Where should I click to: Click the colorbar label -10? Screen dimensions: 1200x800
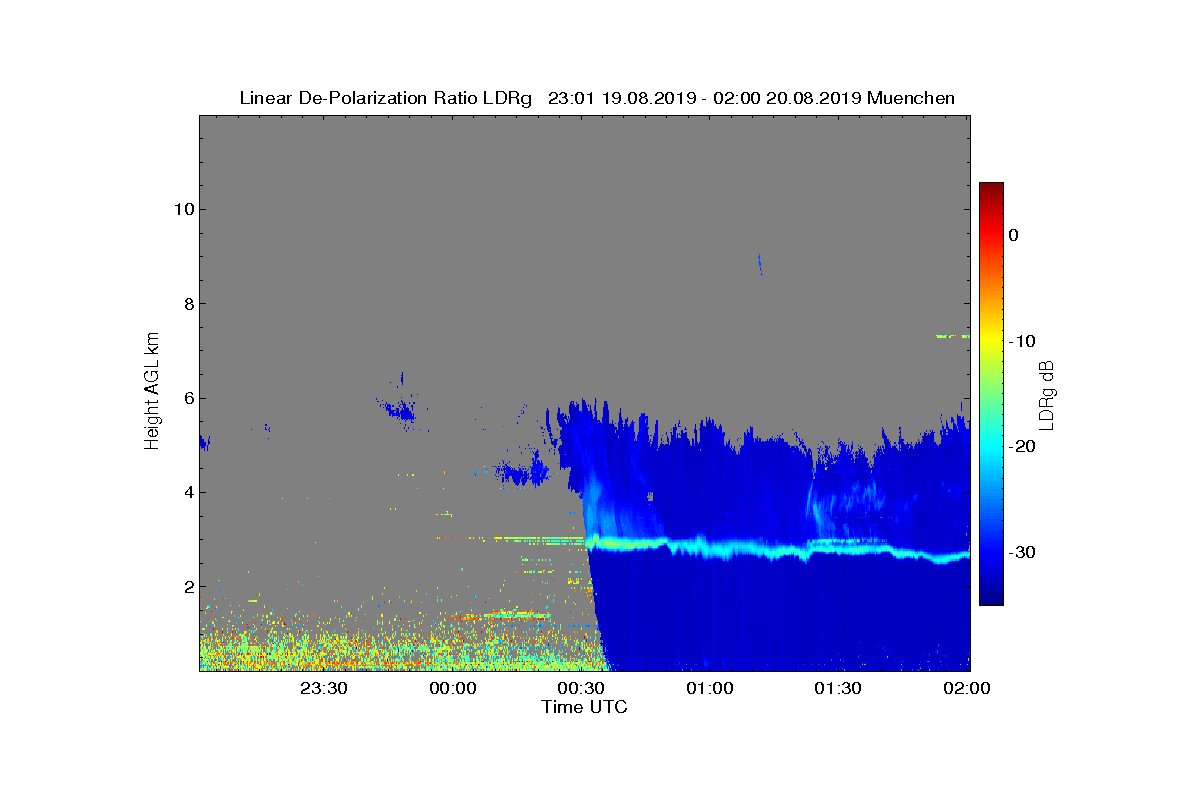tap(1023, 341)
